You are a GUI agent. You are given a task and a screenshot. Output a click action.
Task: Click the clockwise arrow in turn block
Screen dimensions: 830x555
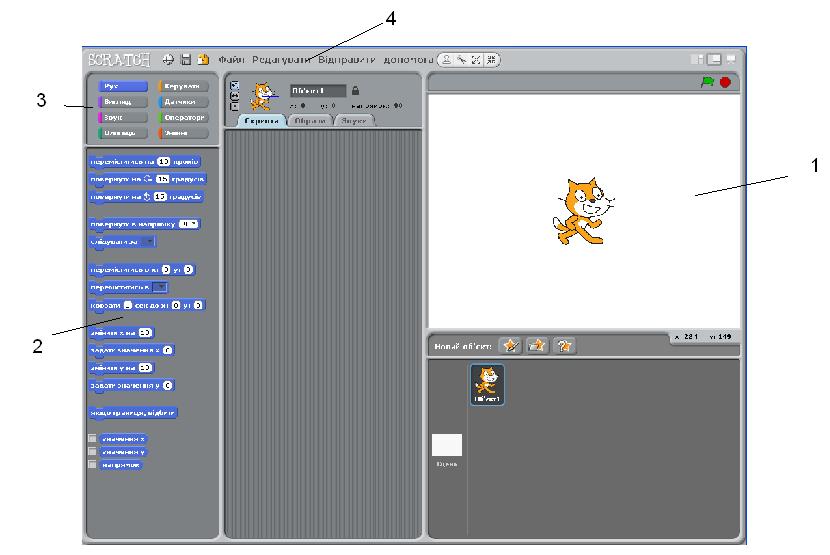click(148, 179)
